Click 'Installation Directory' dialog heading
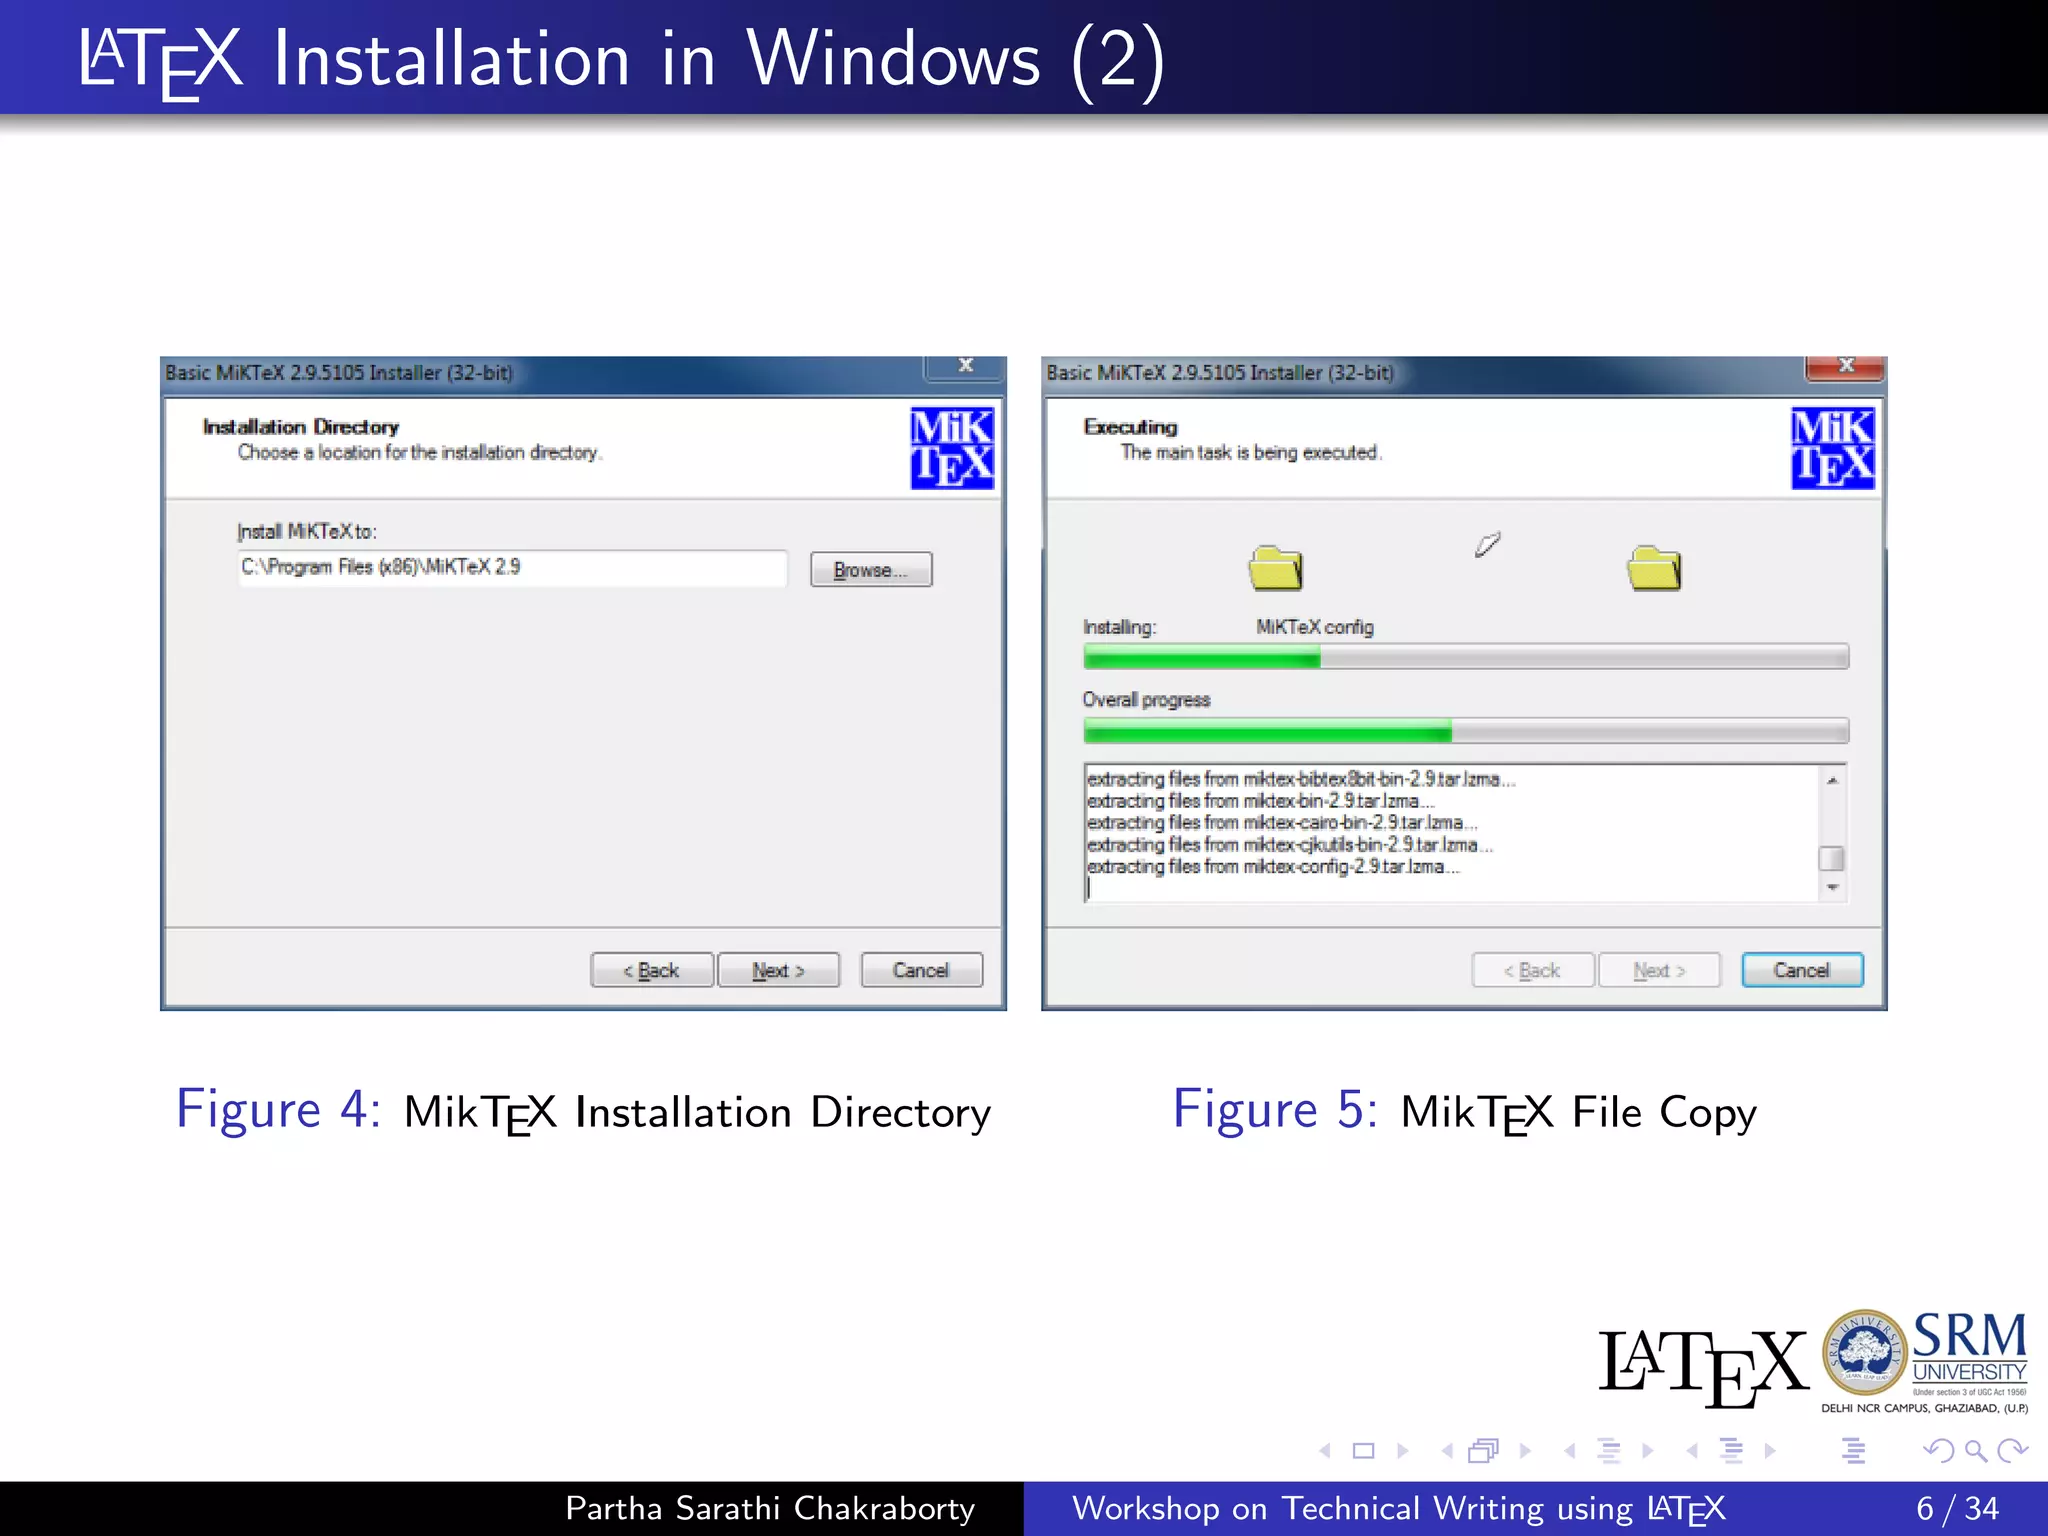This screenshot has width=2048, height=1536. pyautogui.click(x=301, y=427)
